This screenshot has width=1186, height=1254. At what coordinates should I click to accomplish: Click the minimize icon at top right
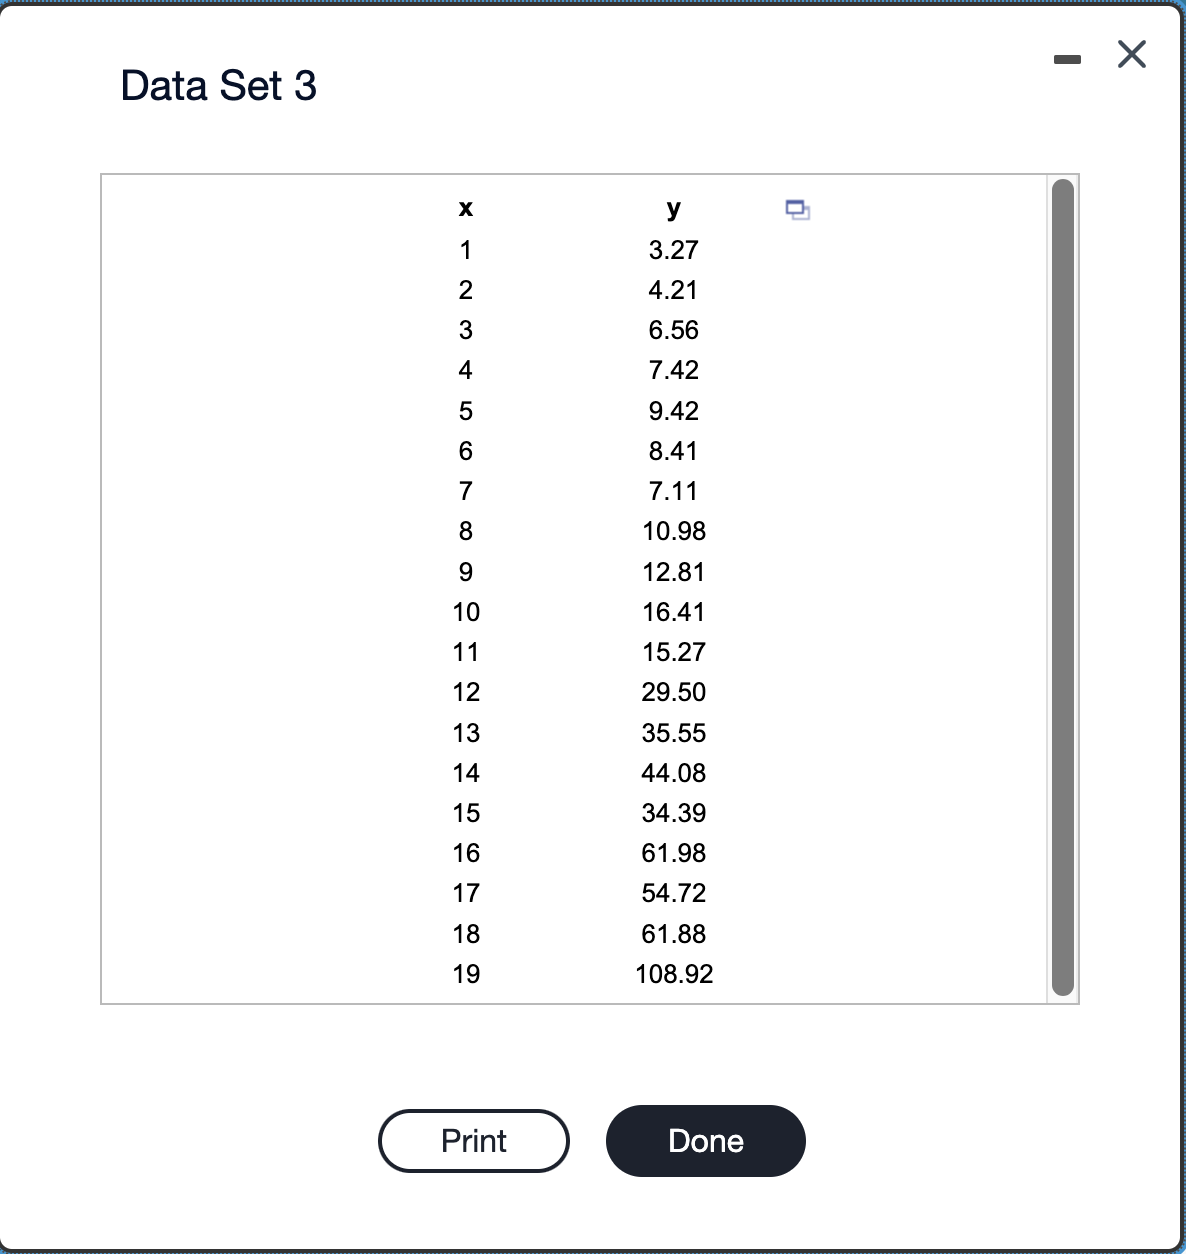pyautogui.click(x=1067, y=58)
